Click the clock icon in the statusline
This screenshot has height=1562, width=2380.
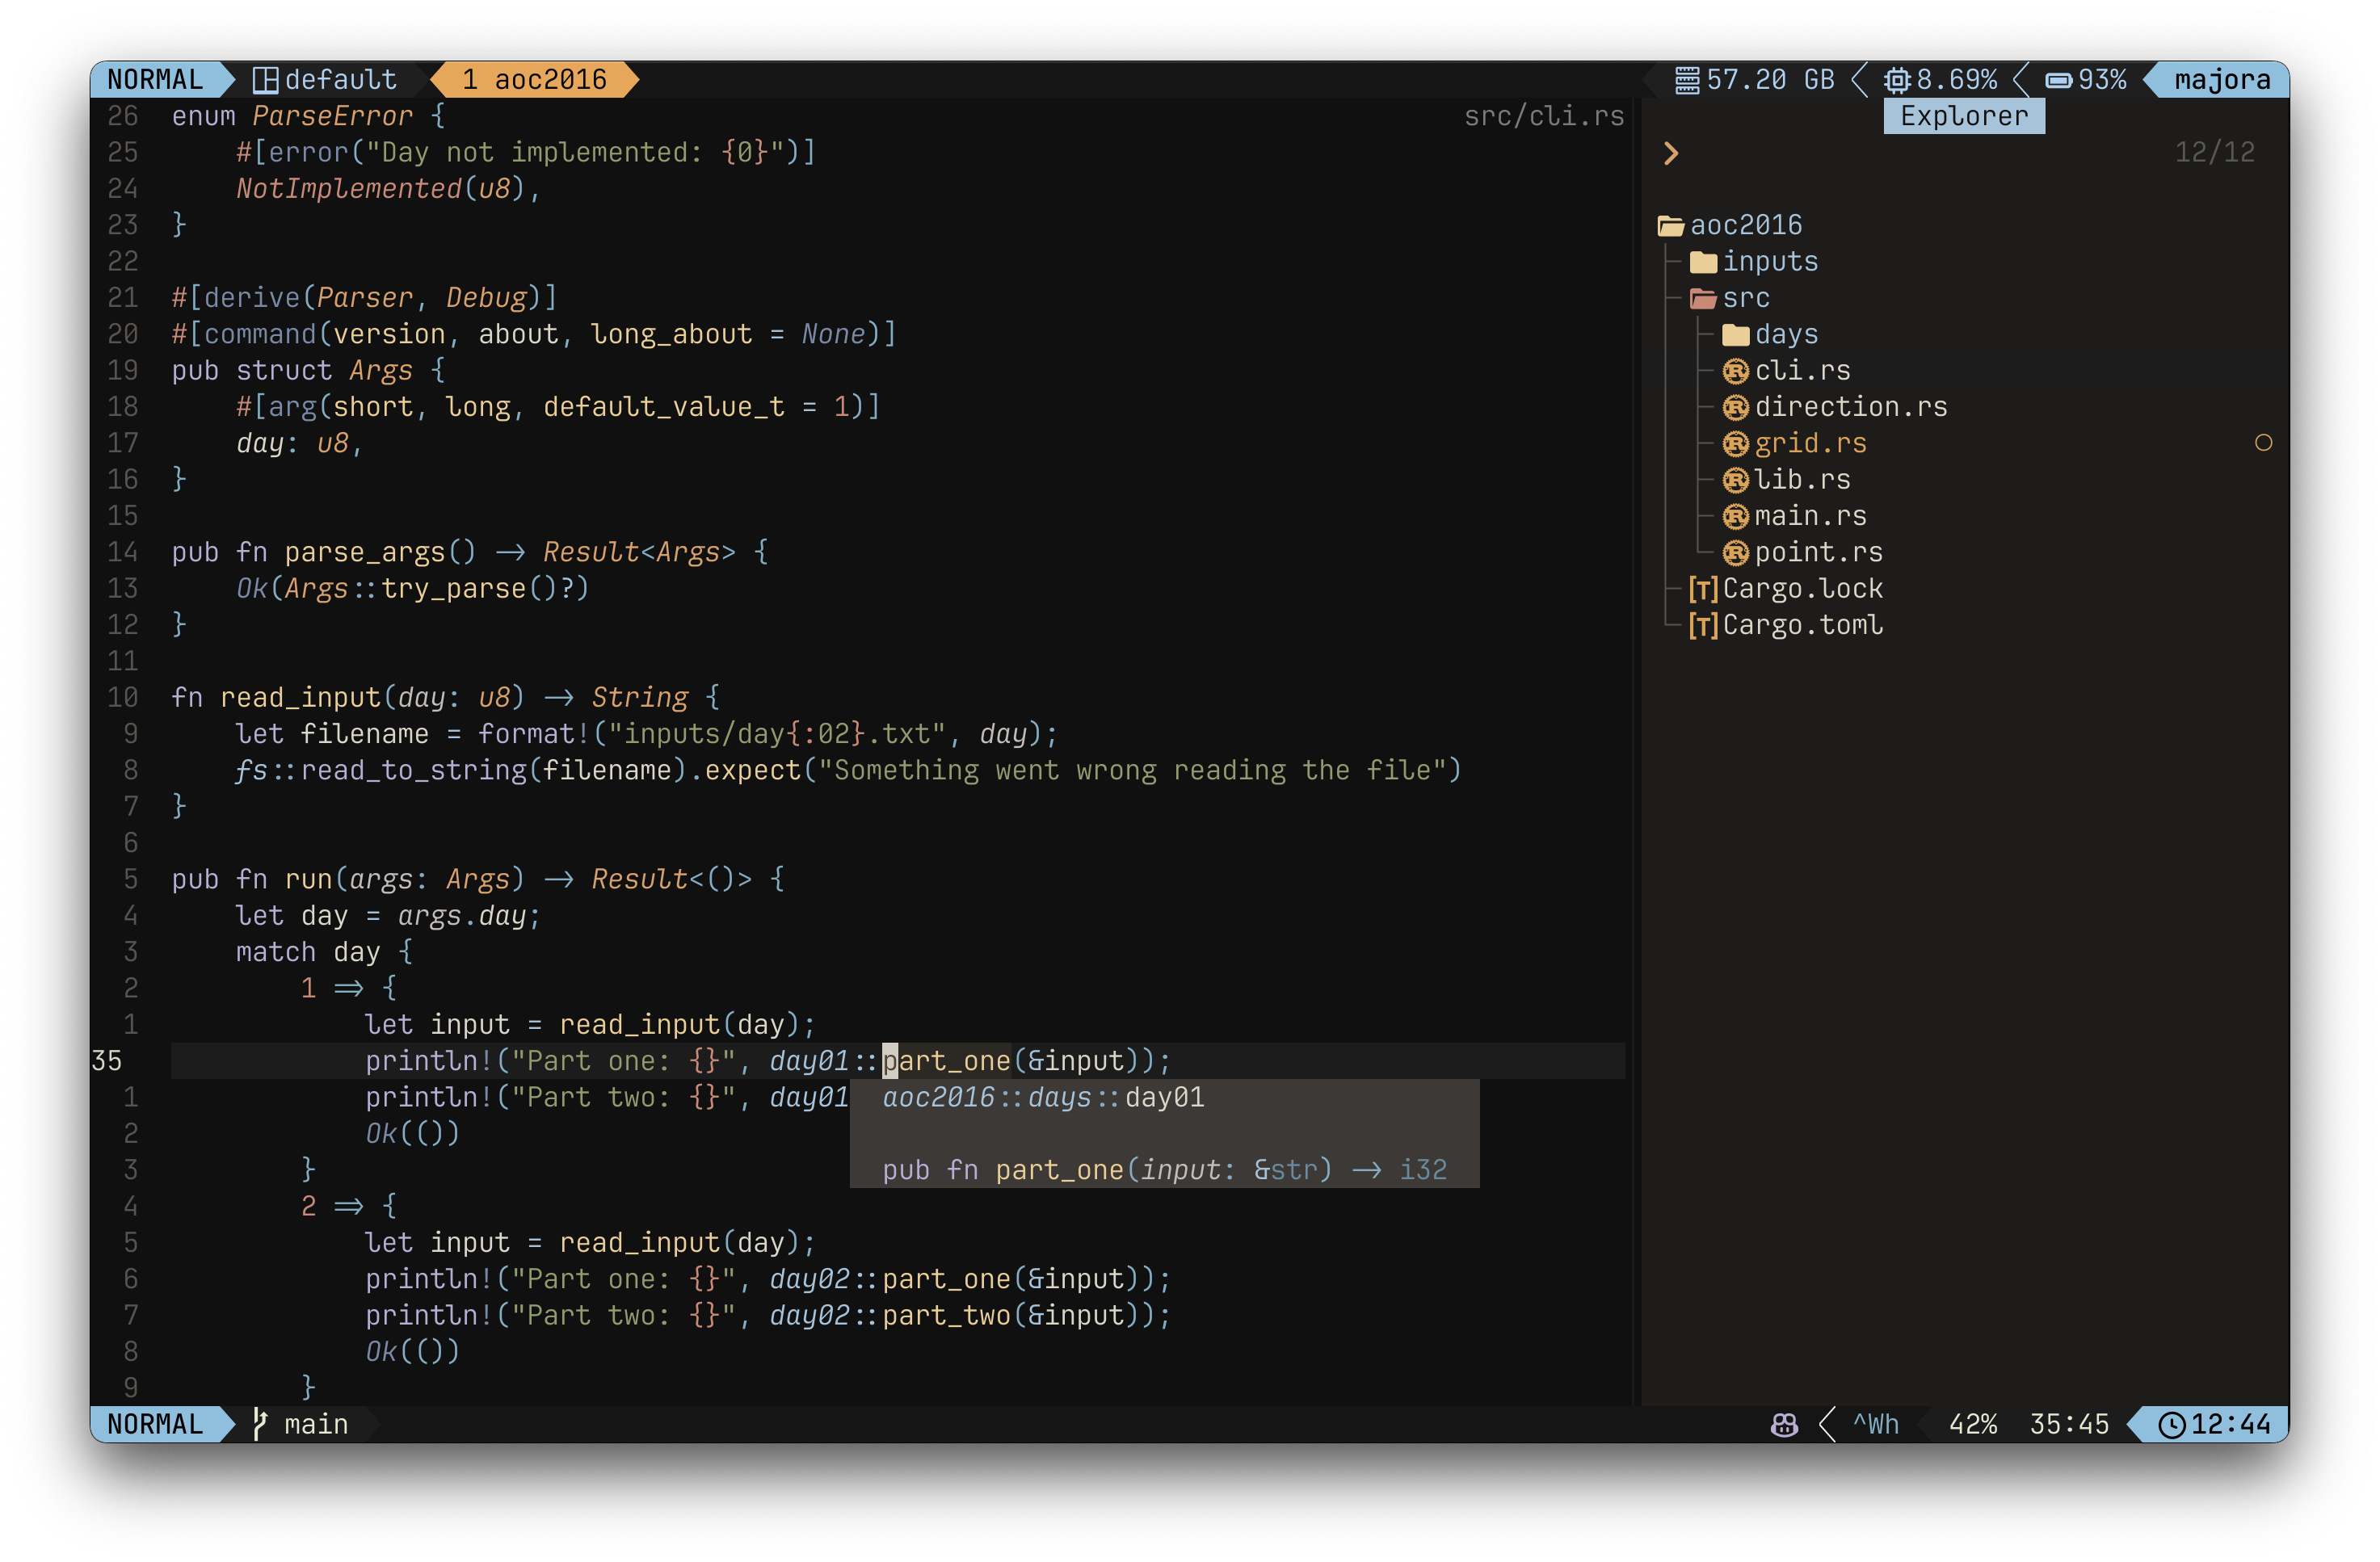pyautogui.click(x=2171, y=1424)
